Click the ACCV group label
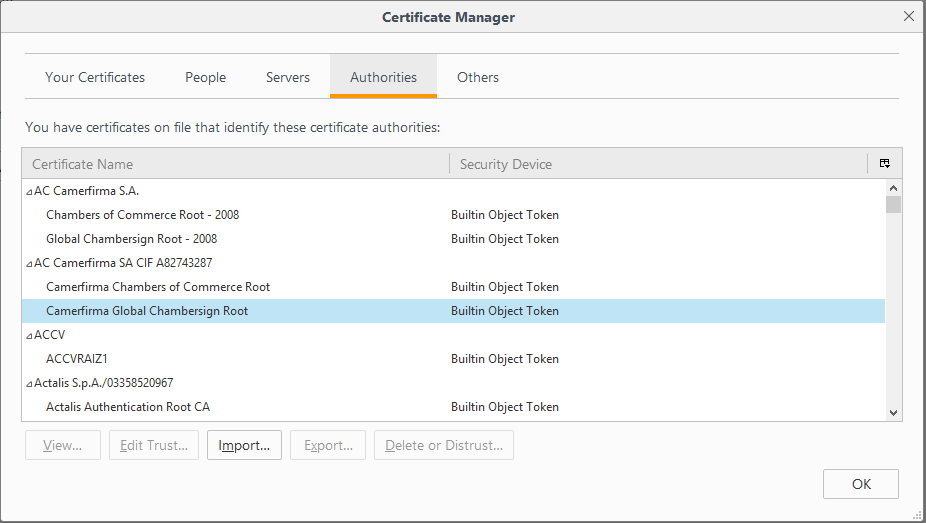This screenshot has height=523, width=926. (x=50, y=335)
